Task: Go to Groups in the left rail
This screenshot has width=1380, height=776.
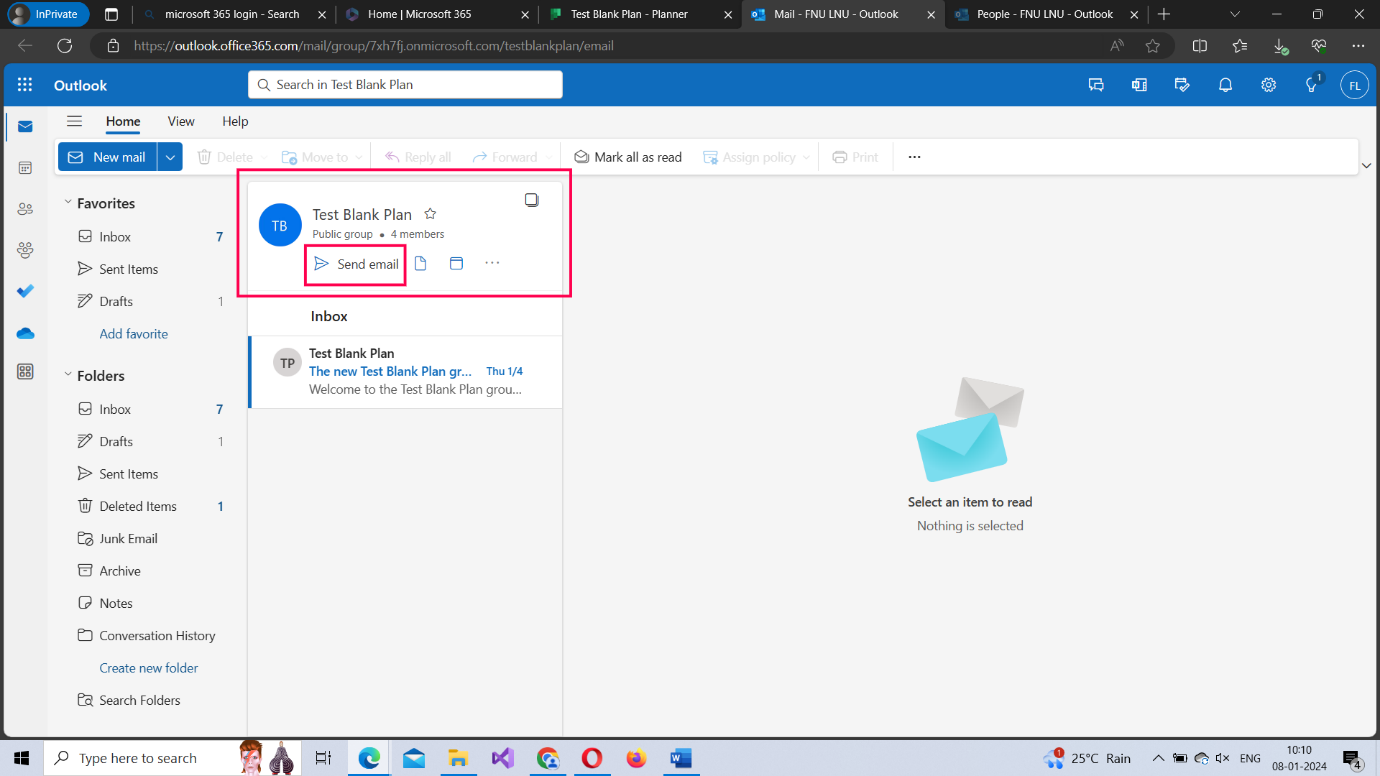Action: coord(25,250)
